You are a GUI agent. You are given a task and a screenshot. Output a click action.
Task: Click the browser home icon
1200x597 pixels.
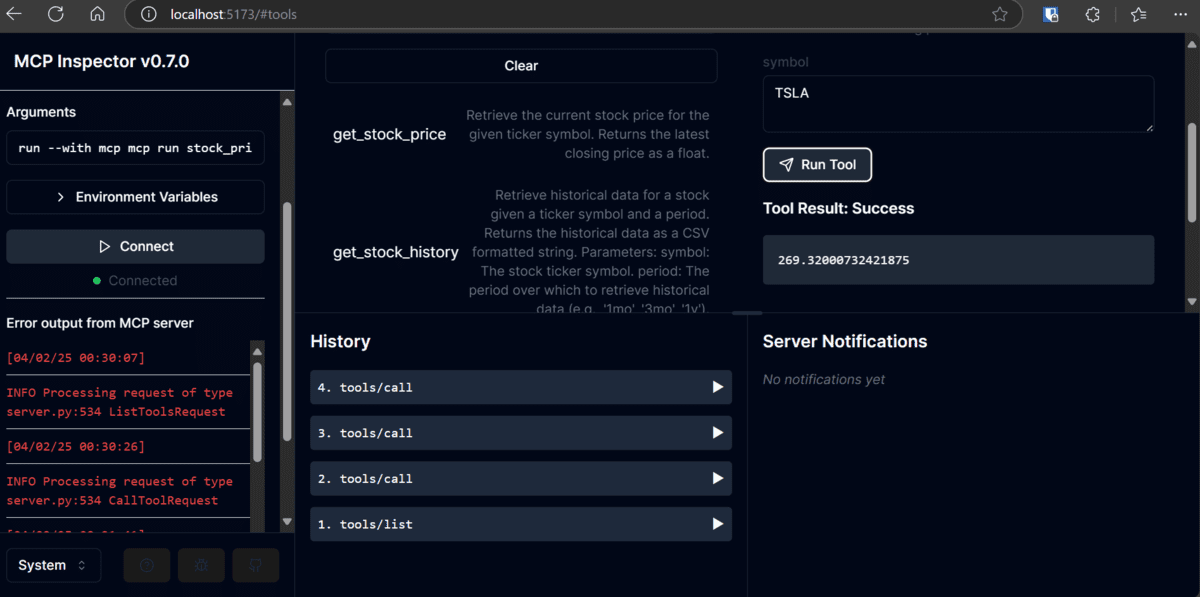pos(97,14)
